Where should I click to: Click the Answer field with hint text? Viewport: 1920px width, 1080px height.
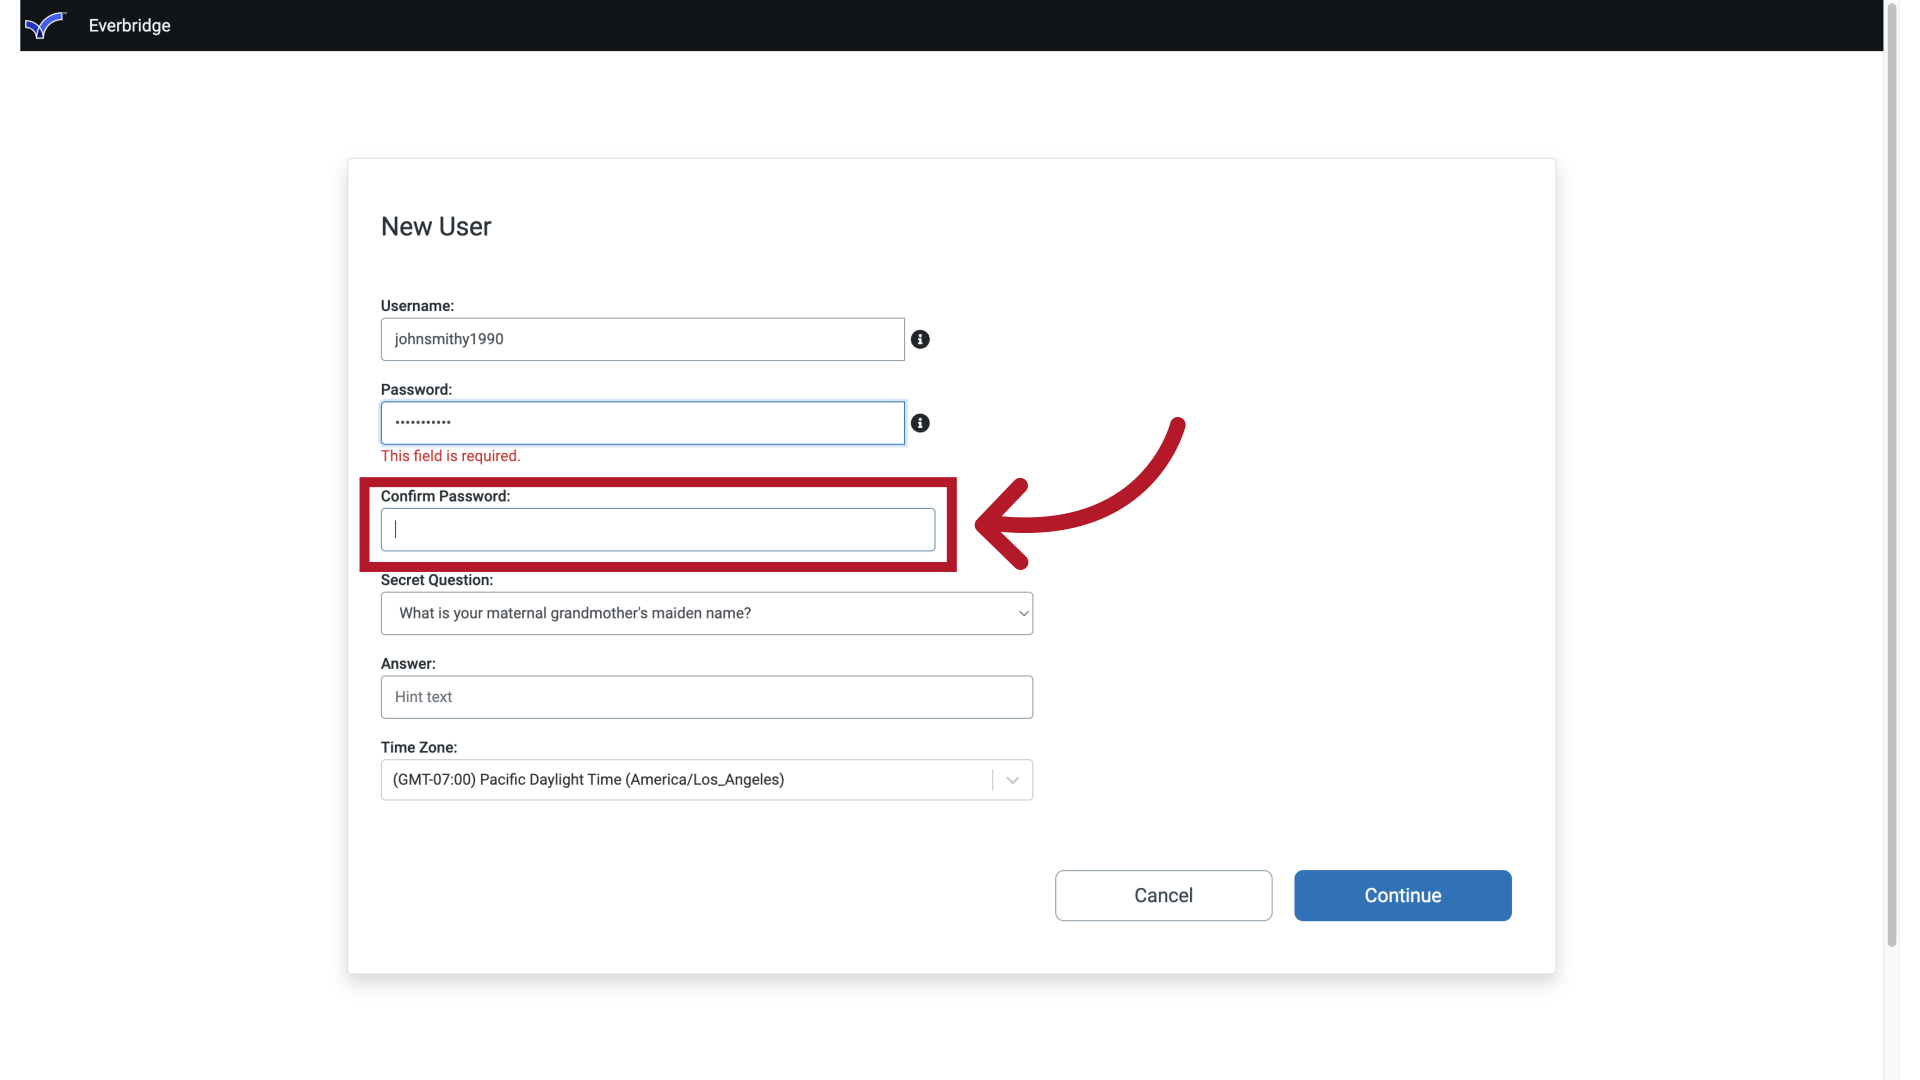click(706, 696)
